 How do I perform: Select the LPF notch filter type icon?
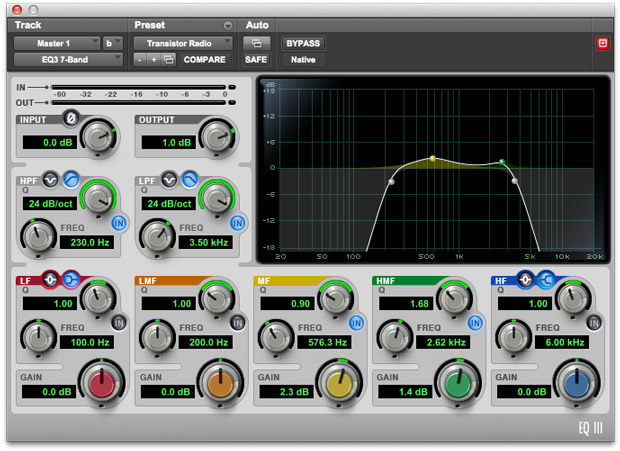[169, 180]
